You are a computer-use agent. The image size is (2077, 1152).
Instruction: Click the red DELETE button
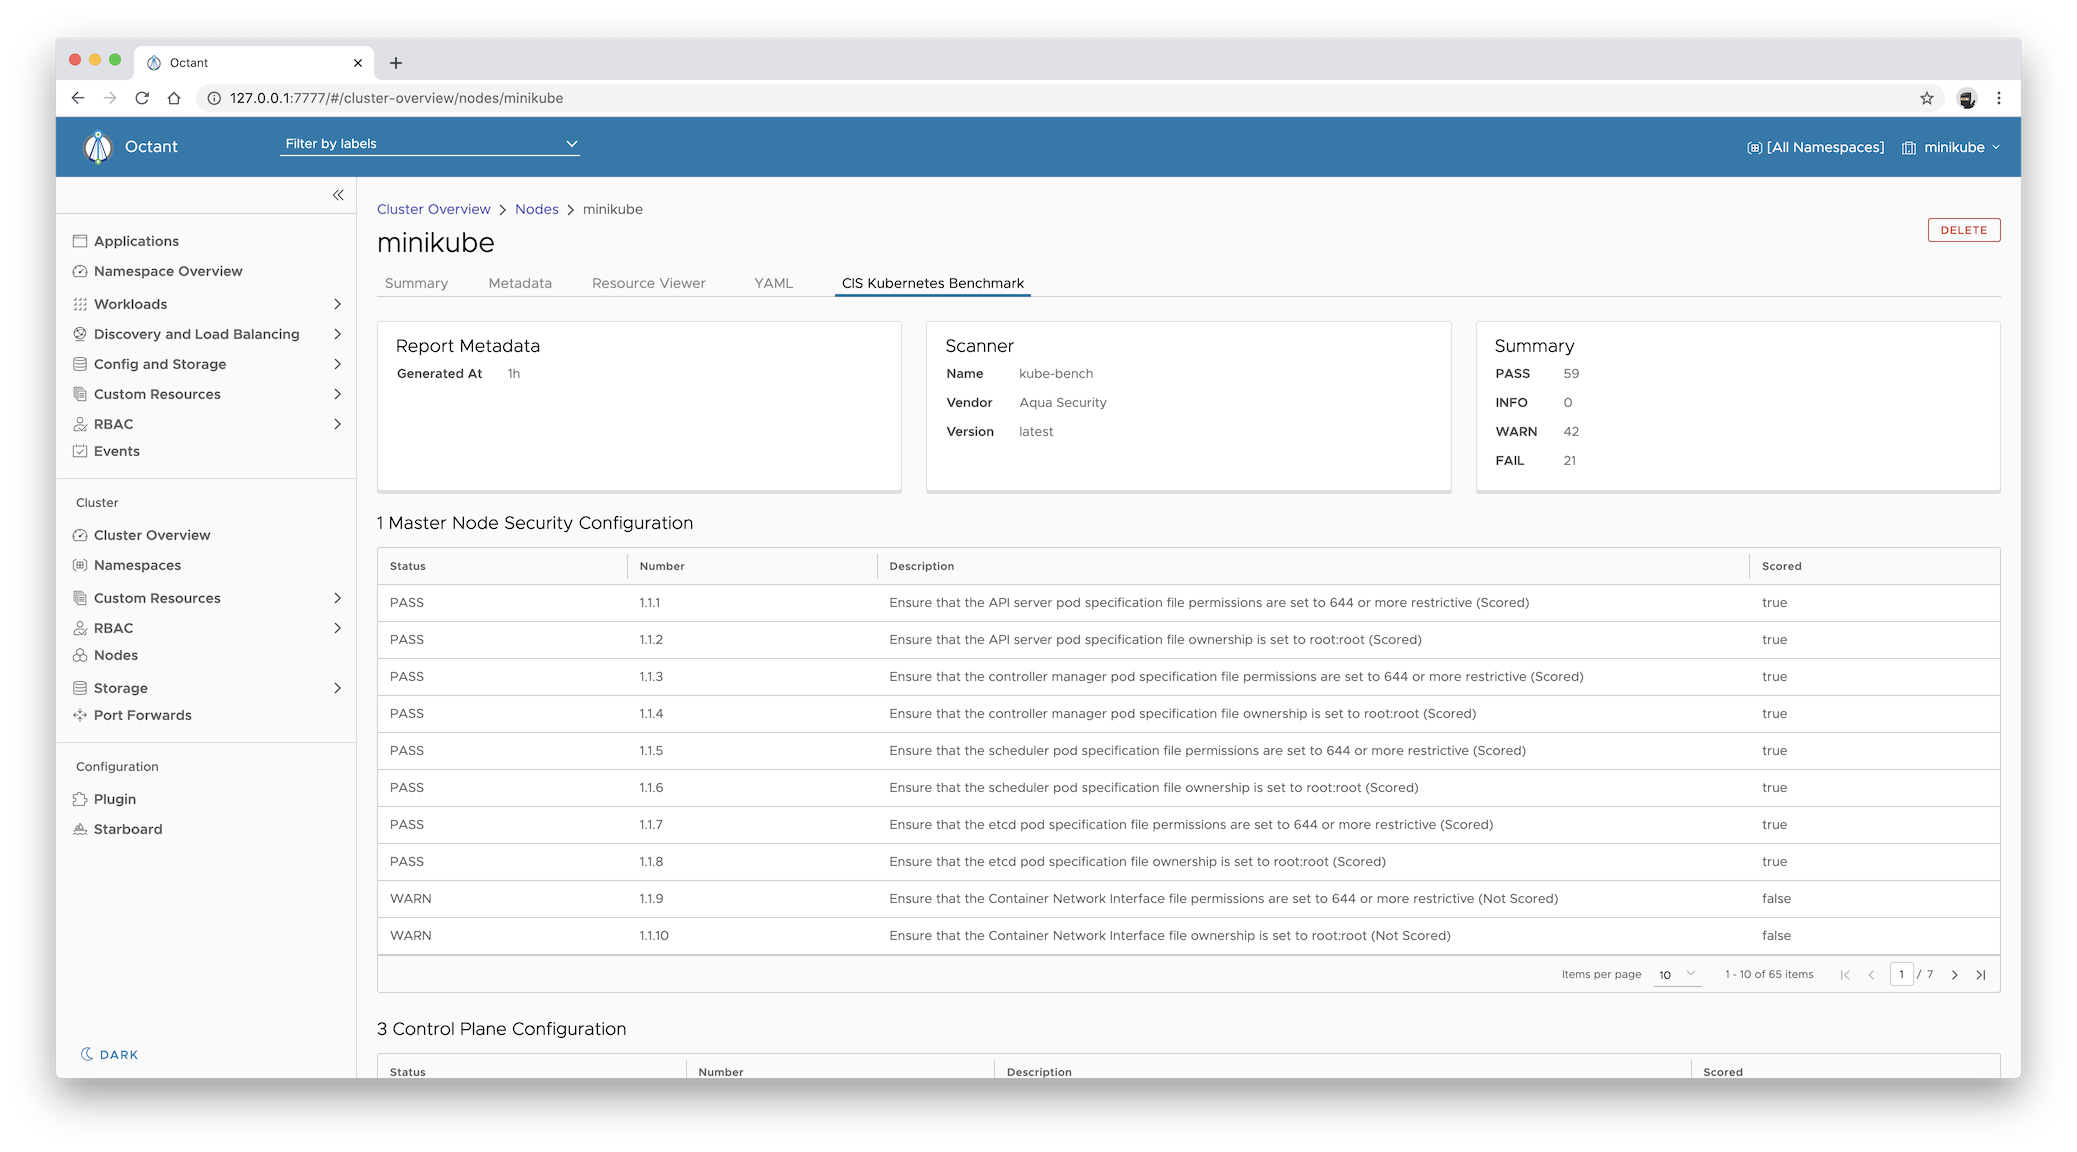tap(1963, 230)
